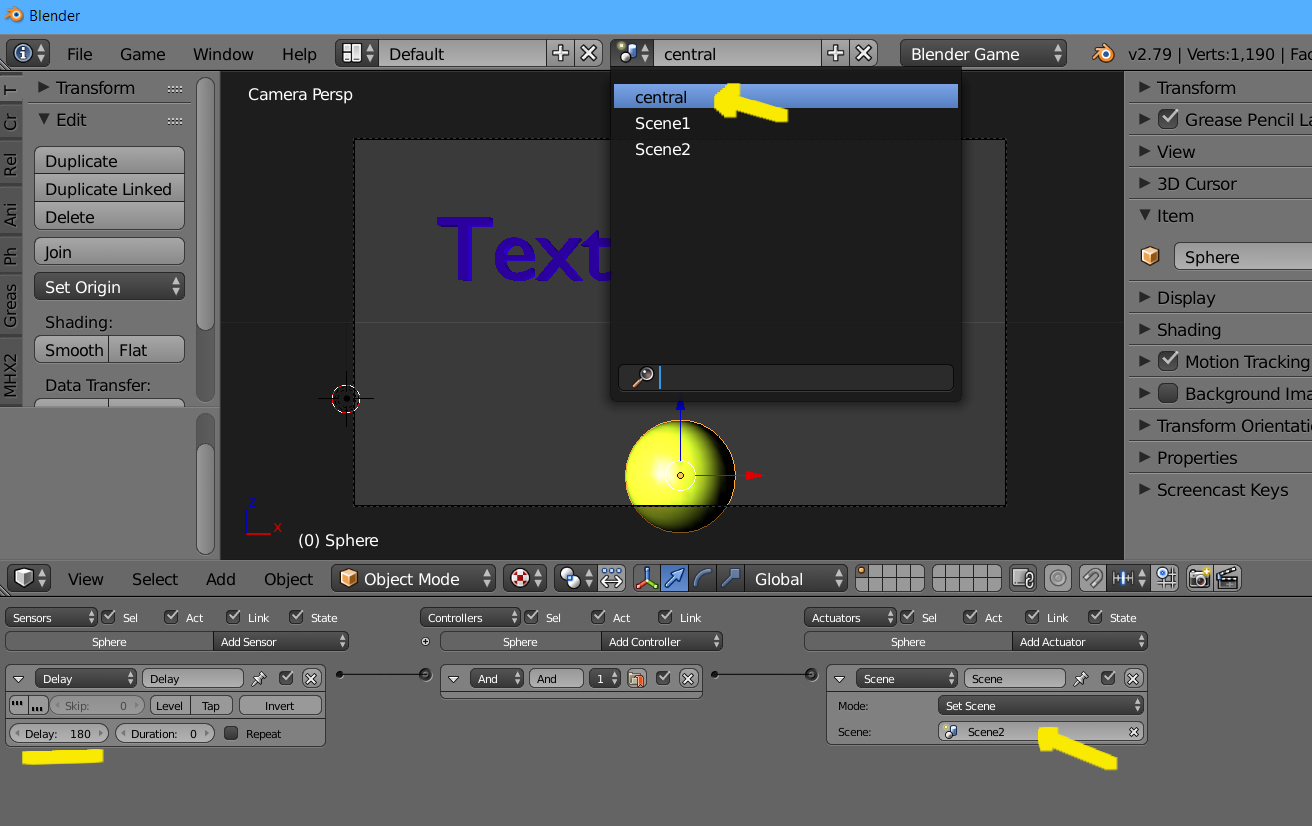This screenshot has height=826, width=1312.
Task: Toggle Sel checkbox for Controllers
Action: pos(531,617)
